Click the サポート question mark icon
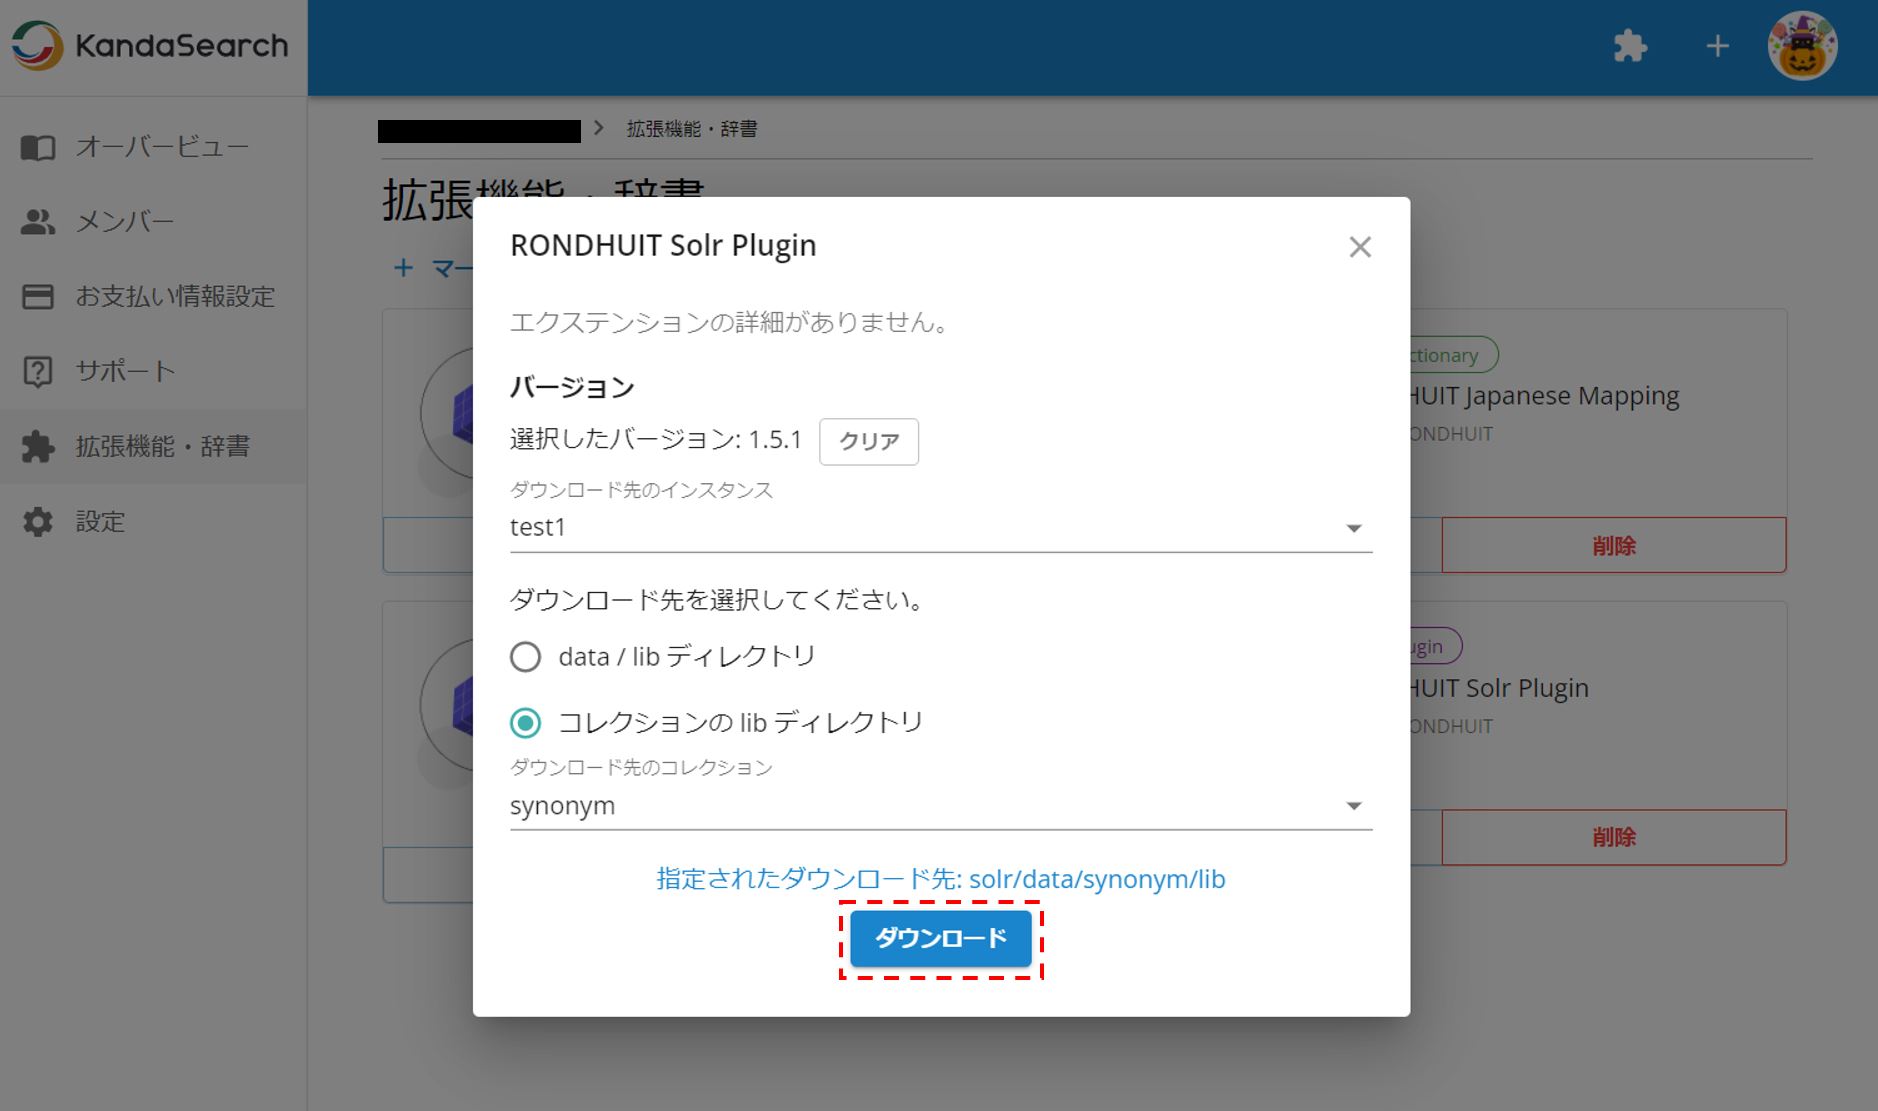Screen dimensions: 1878x1111 pyautogui.click(x=38, y=372)
